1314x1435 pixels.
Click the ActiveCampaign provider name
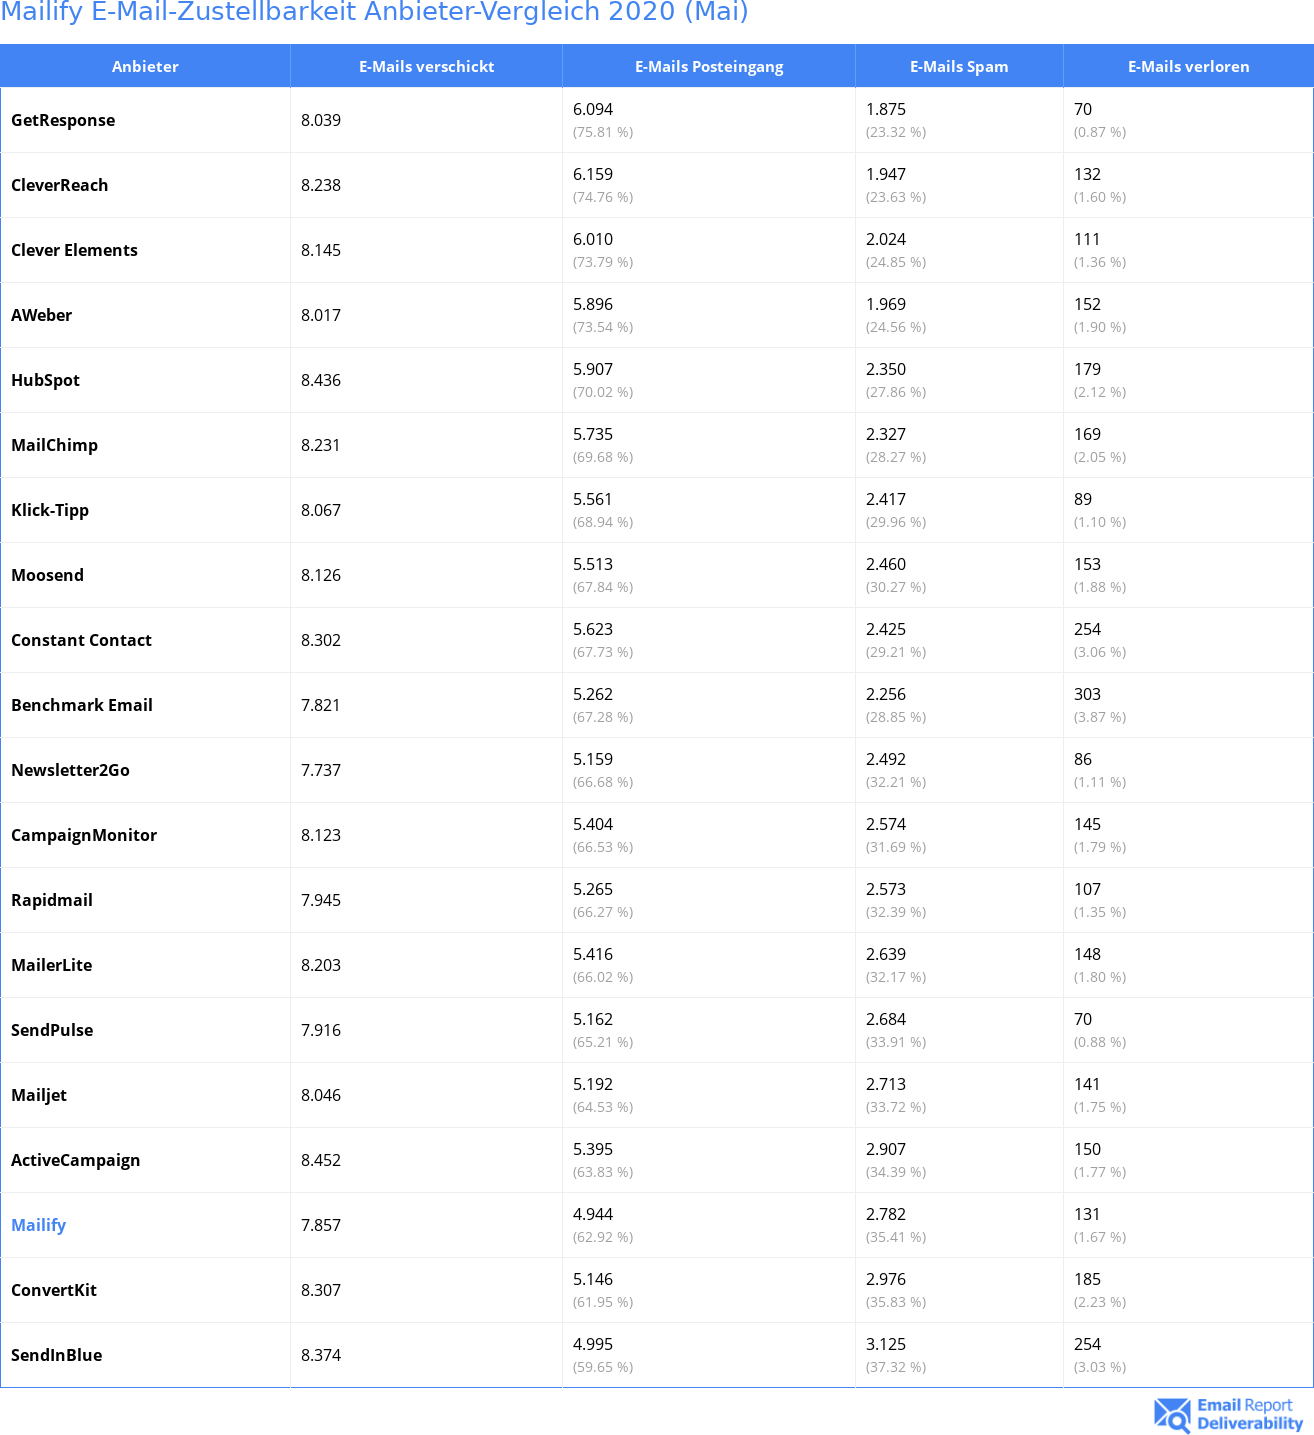click(75, 1160)
